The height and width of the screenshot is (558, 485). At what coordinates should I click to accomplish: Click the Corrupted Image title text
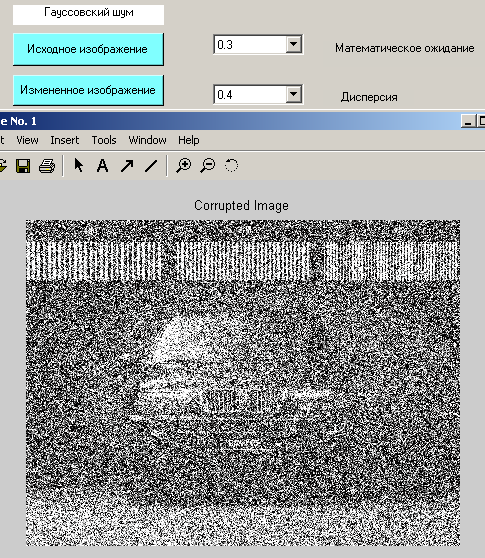[241, 206]
